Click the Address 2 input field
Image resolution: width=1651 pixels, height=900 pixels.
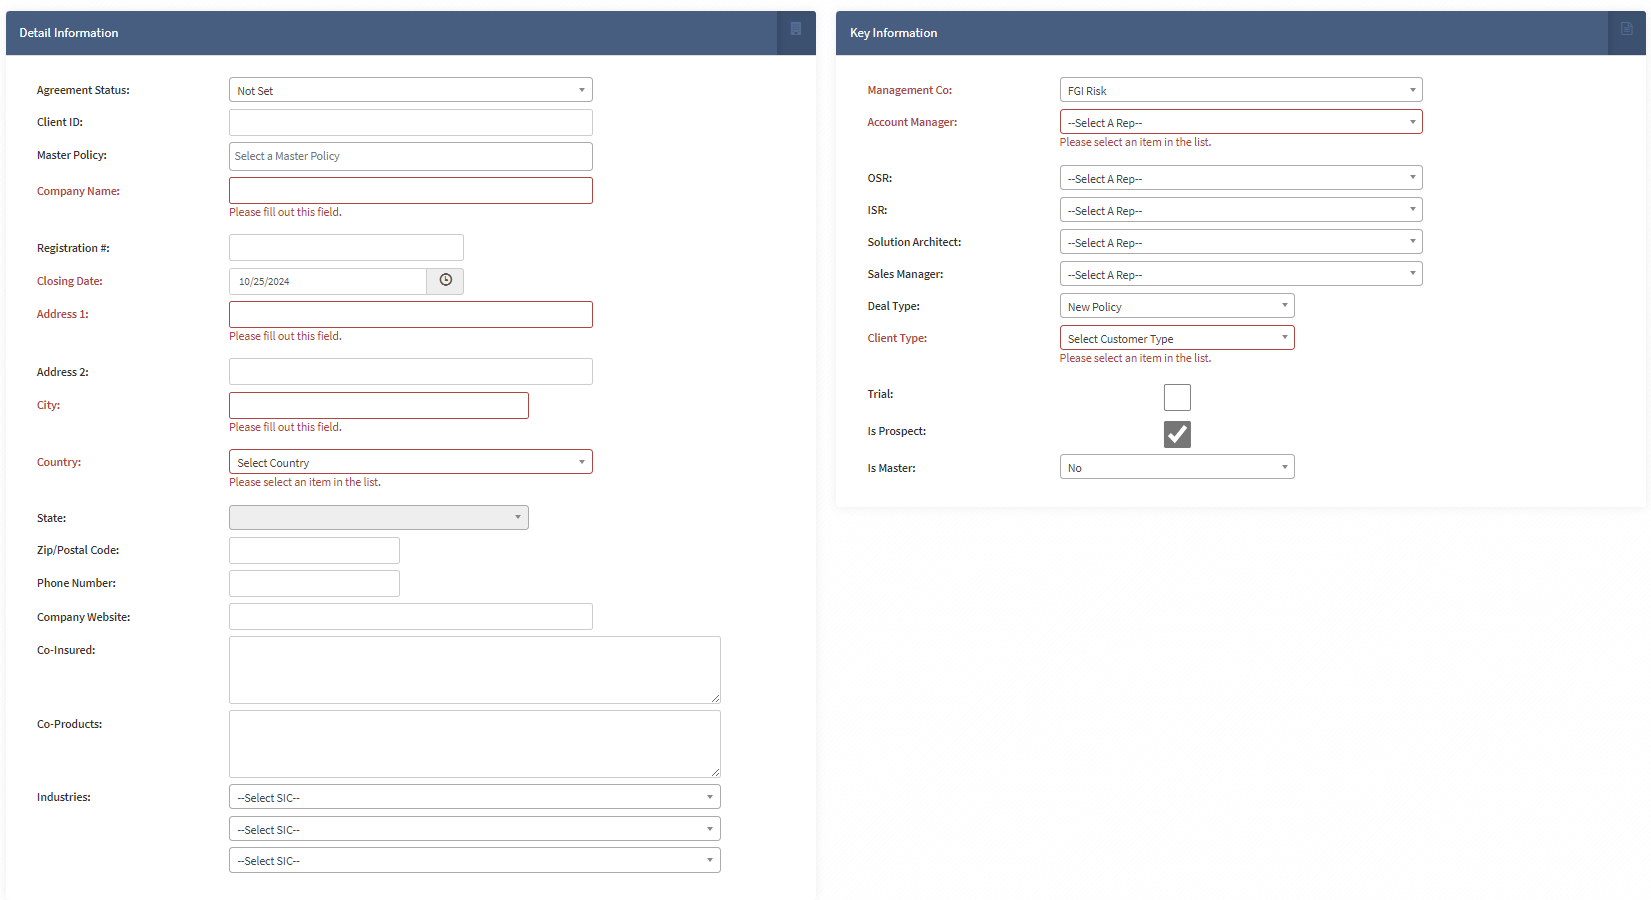tap(411, 372)
